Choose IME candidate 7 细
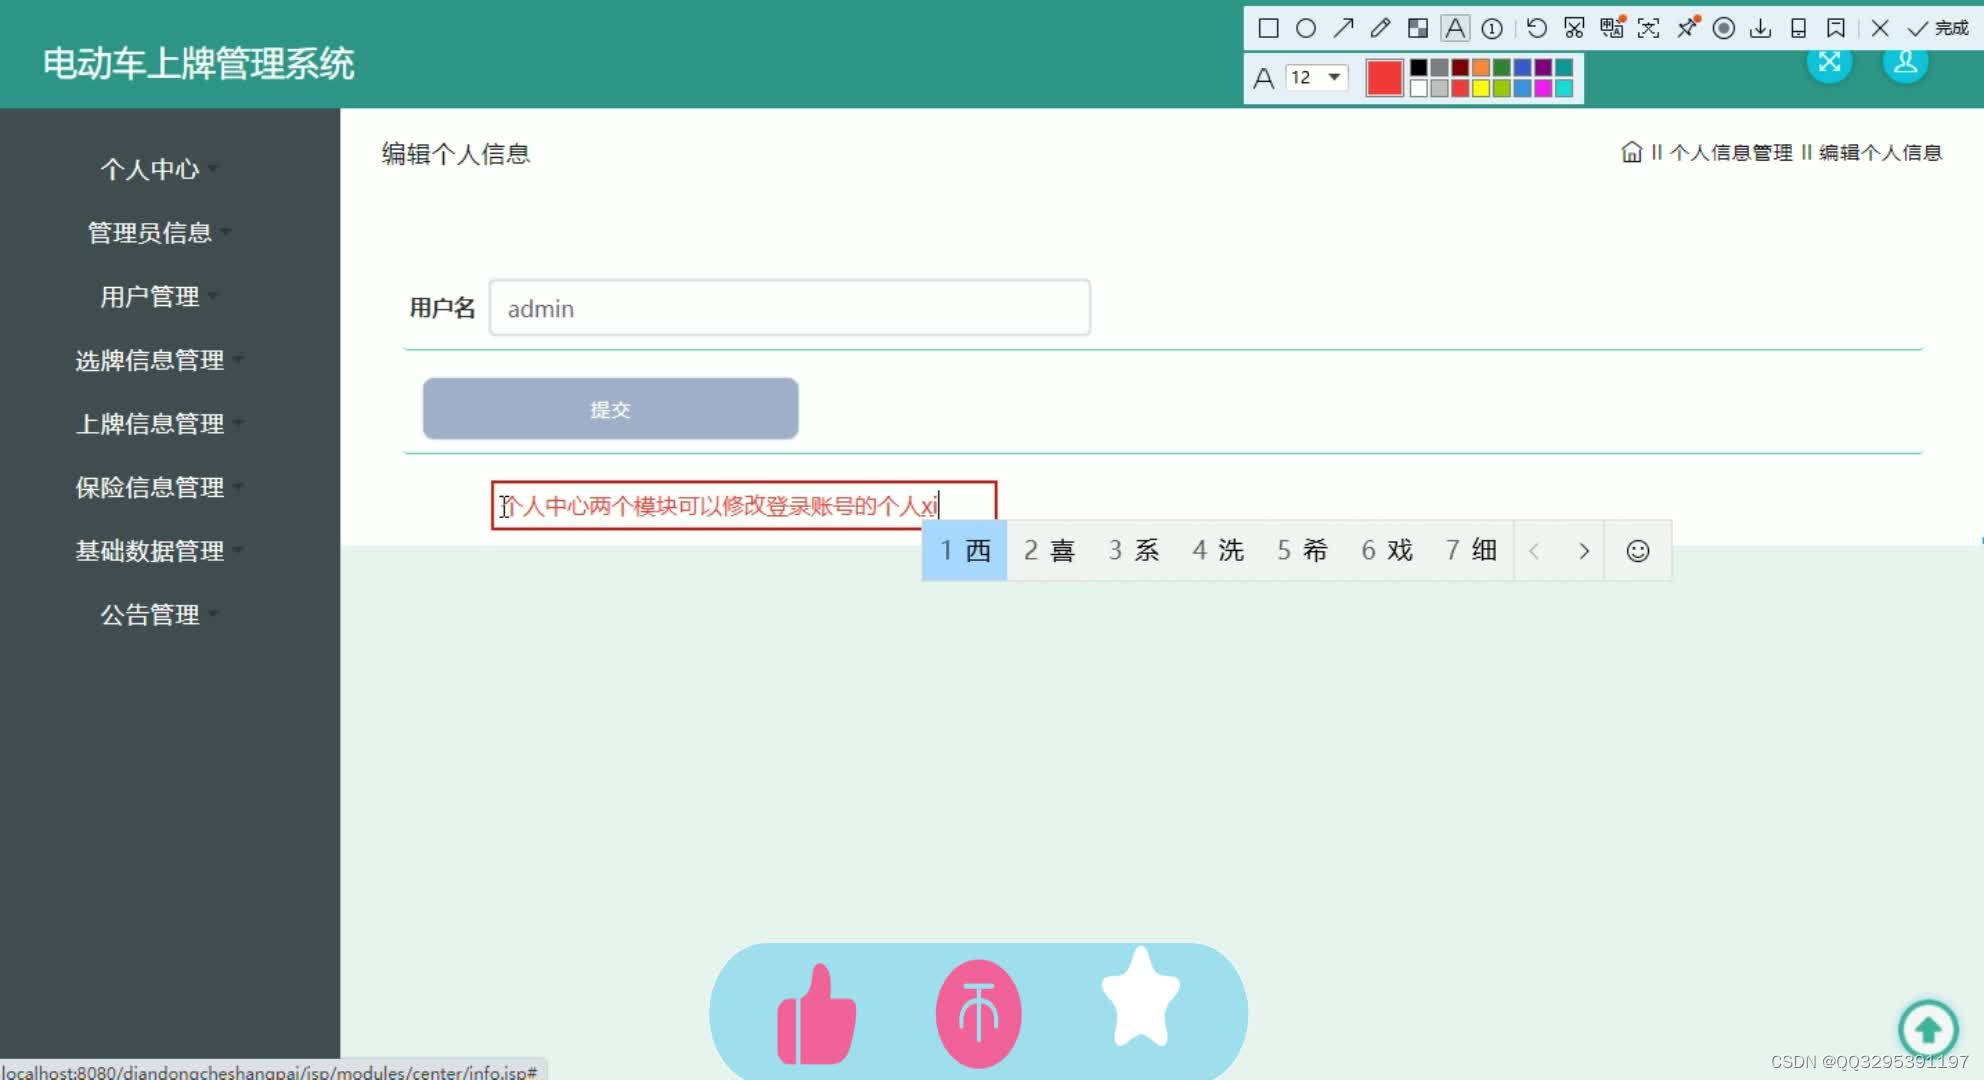The width and height of the screenshot is (1984, 1080). [x=1471, y=551]
